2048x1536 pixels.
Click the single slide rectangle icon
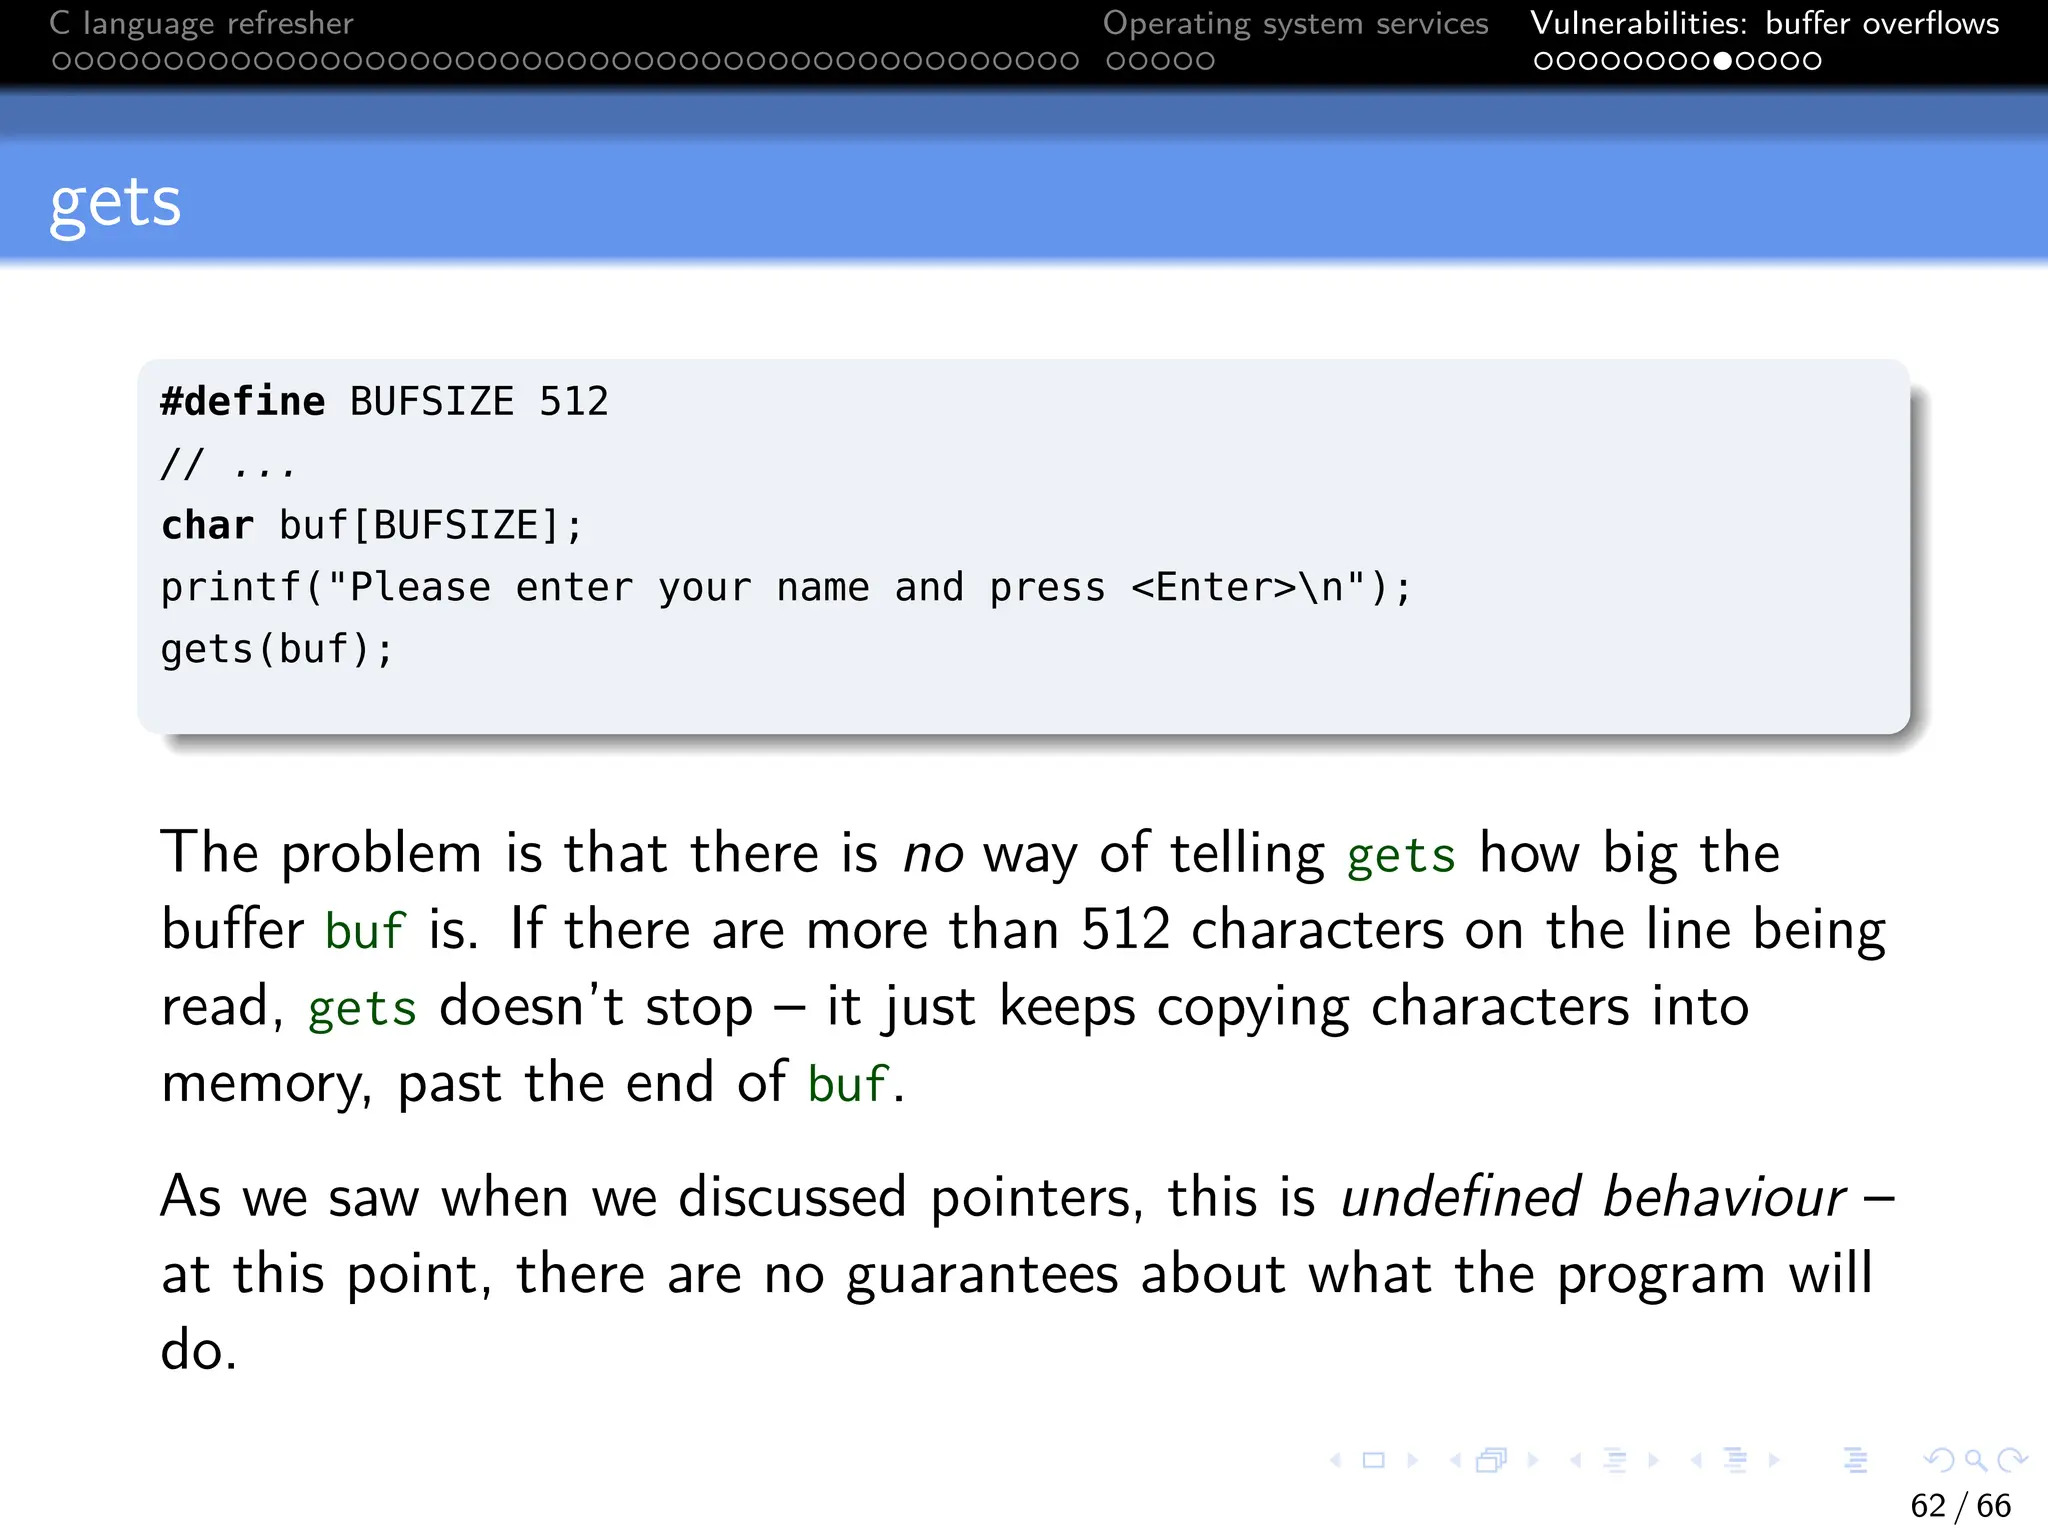click(x=1374, y=1461)
